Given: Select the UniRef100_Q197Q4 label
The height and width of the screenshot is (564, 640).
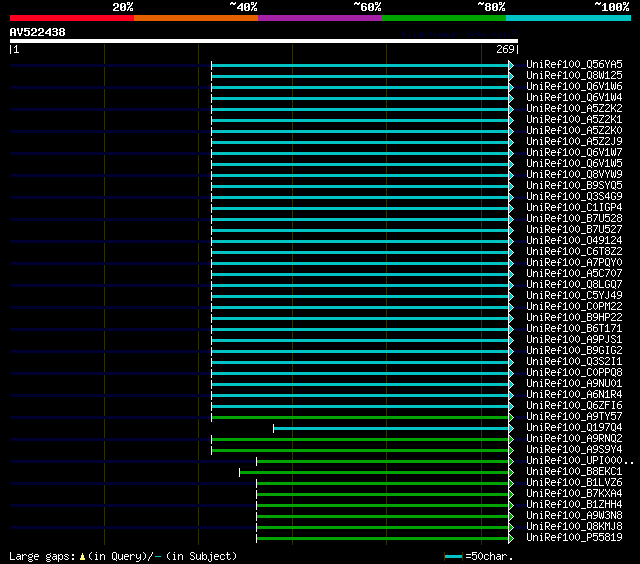Looking at the screenshot, I should [574, 428].
